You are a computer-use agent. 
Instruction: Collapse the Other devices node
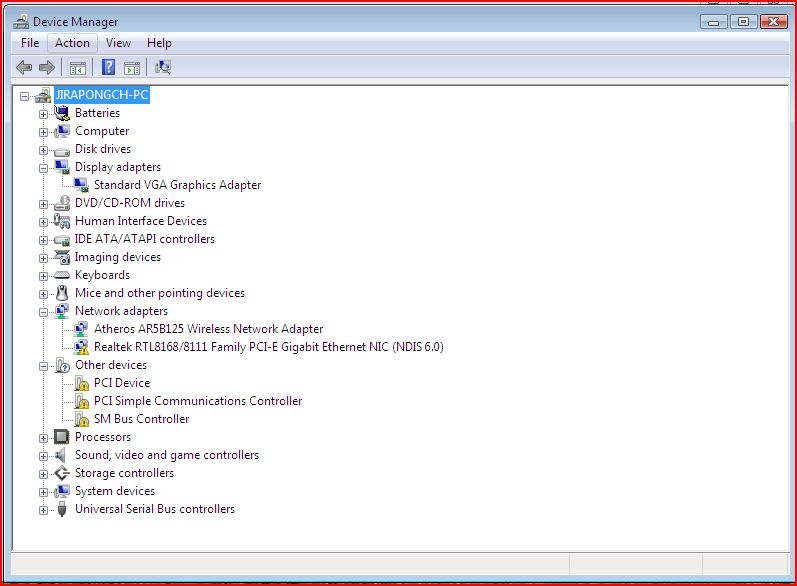(x=43, y=366)
